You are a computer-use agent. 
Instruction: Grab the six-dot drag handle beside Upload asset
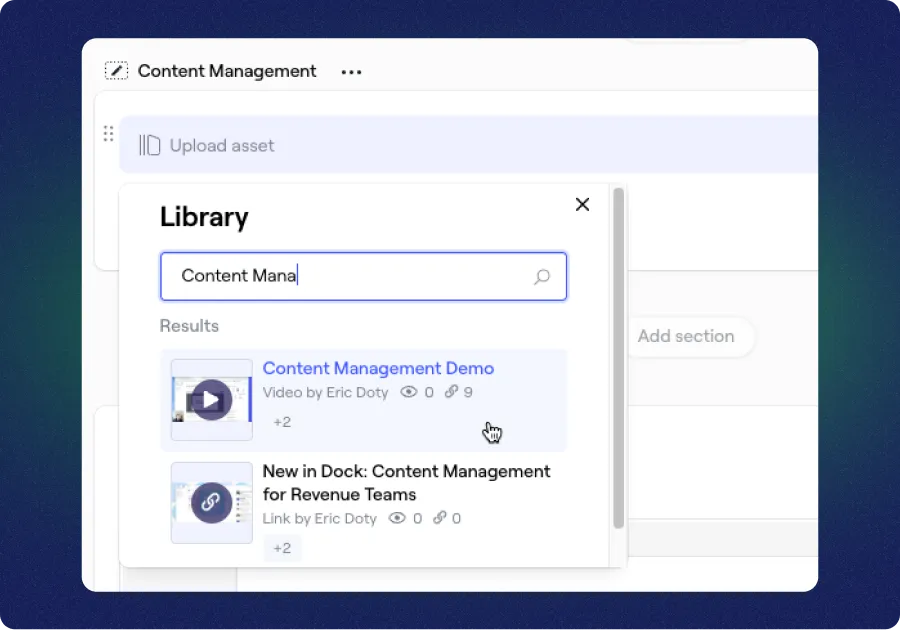point(108,134)
